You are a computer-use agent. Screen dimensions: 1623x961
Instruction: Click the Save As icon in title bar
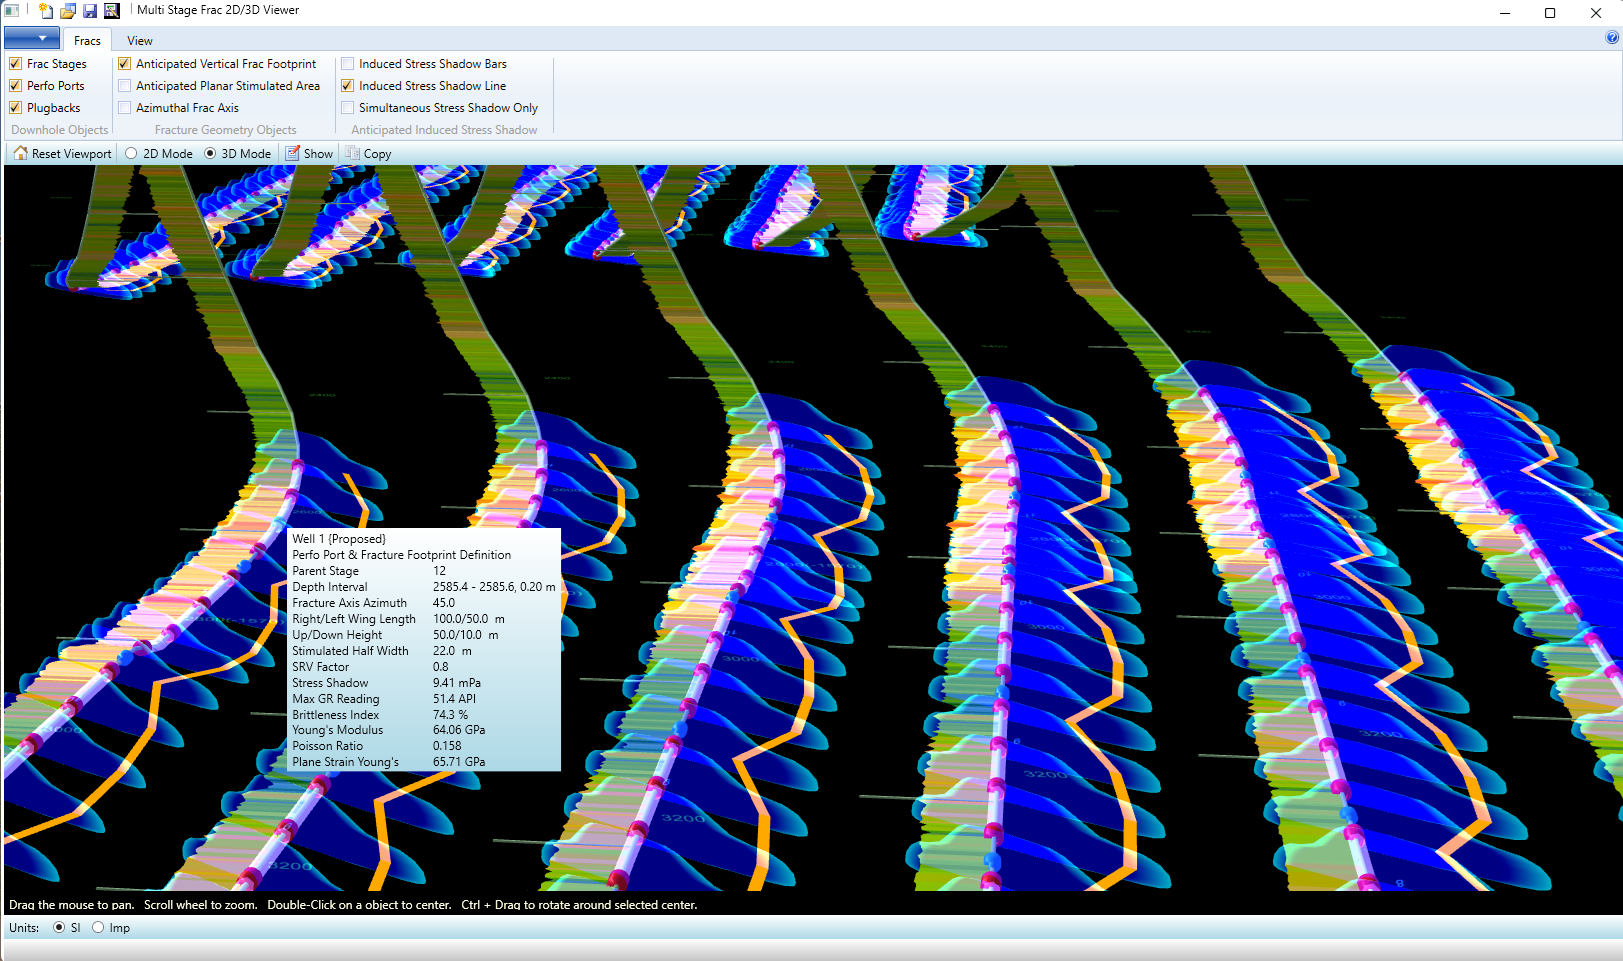[x=112, y=11]
